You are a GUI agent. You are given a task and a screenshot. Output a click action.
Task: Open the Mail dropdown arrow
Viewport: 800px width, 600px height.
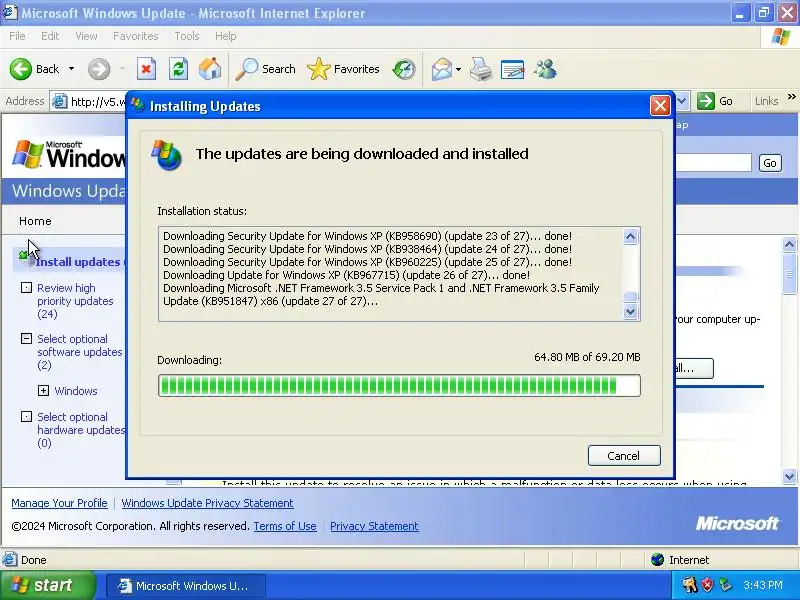tap(458, 69)
